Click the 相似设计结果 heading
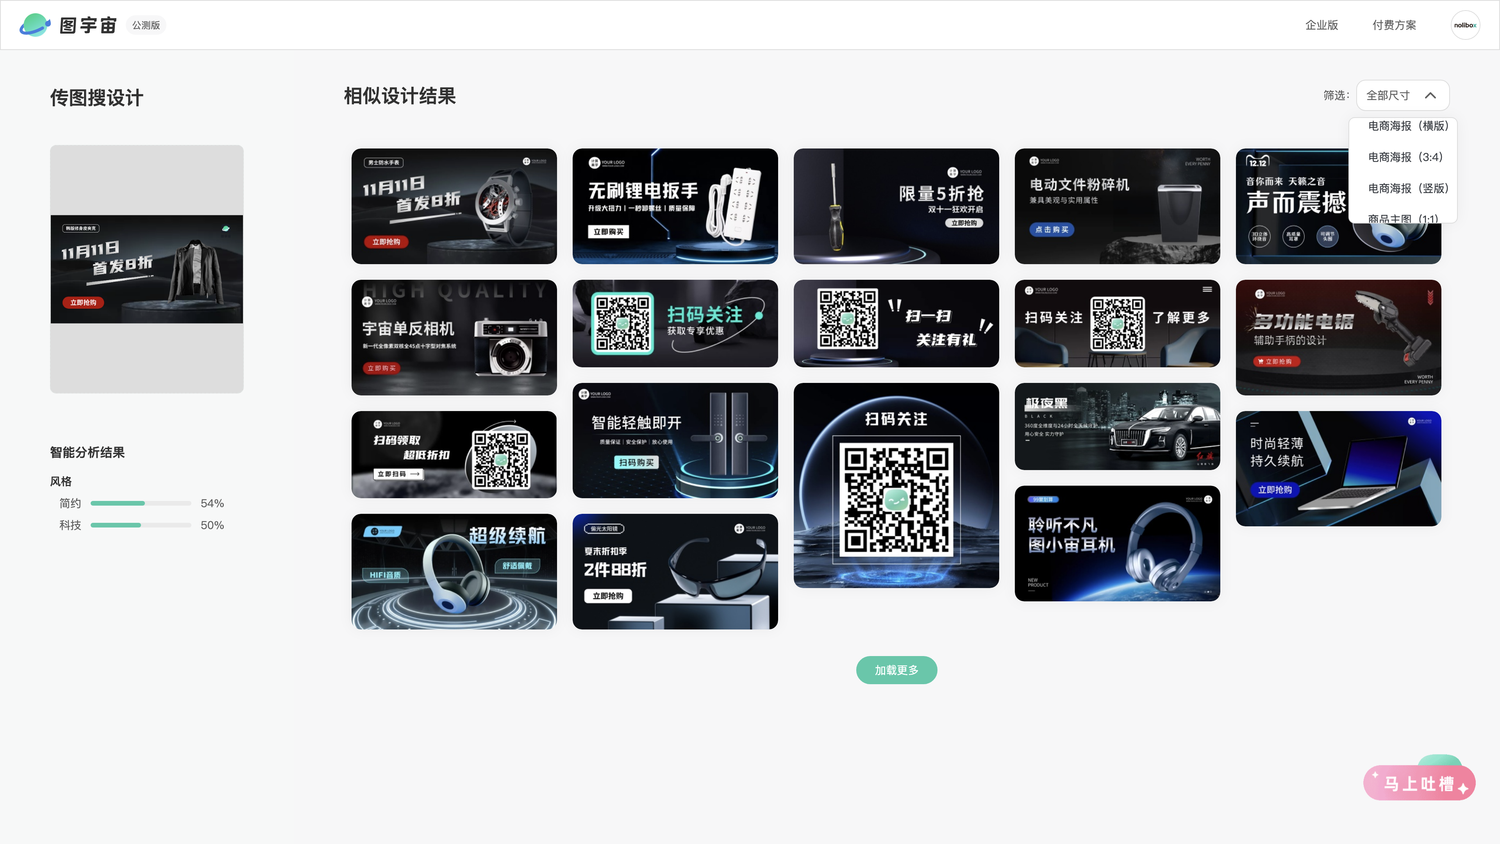The height and width of the screenshot is (844, 1500). point(400,96)
